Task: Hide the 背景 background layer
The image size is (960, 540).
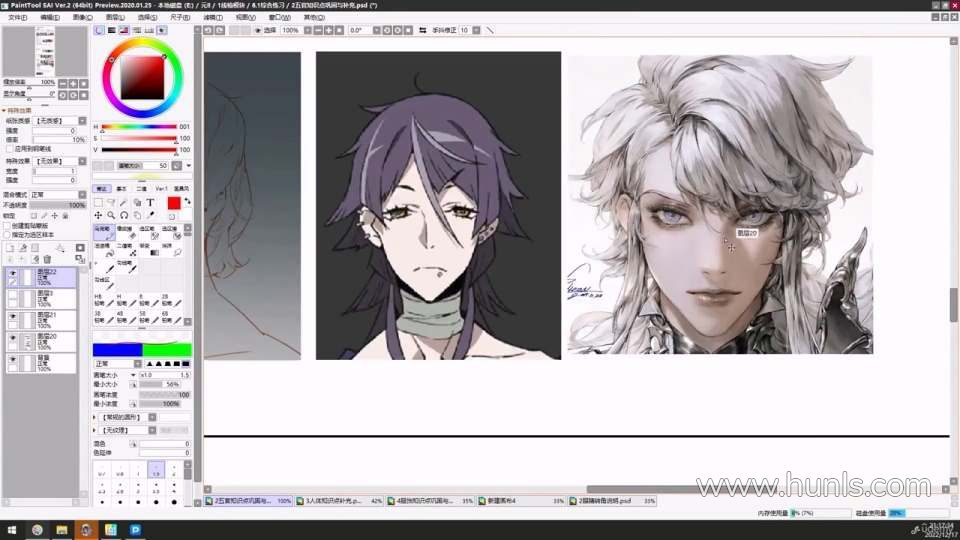Action: coord(12,359)
